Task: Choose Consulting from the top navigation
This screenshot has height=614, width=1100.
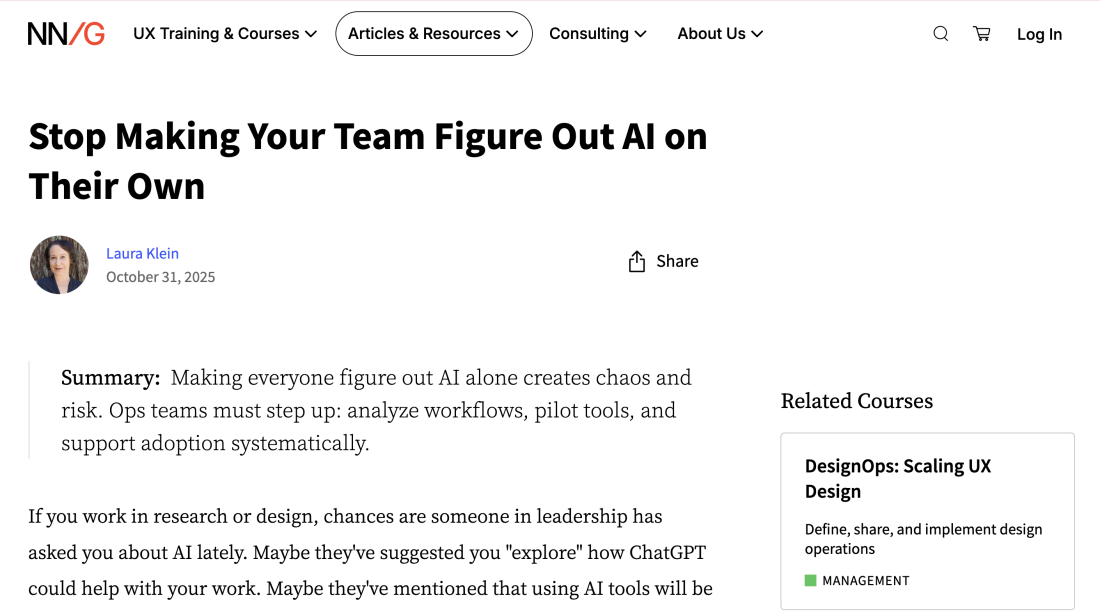Action: coord(590,33)
